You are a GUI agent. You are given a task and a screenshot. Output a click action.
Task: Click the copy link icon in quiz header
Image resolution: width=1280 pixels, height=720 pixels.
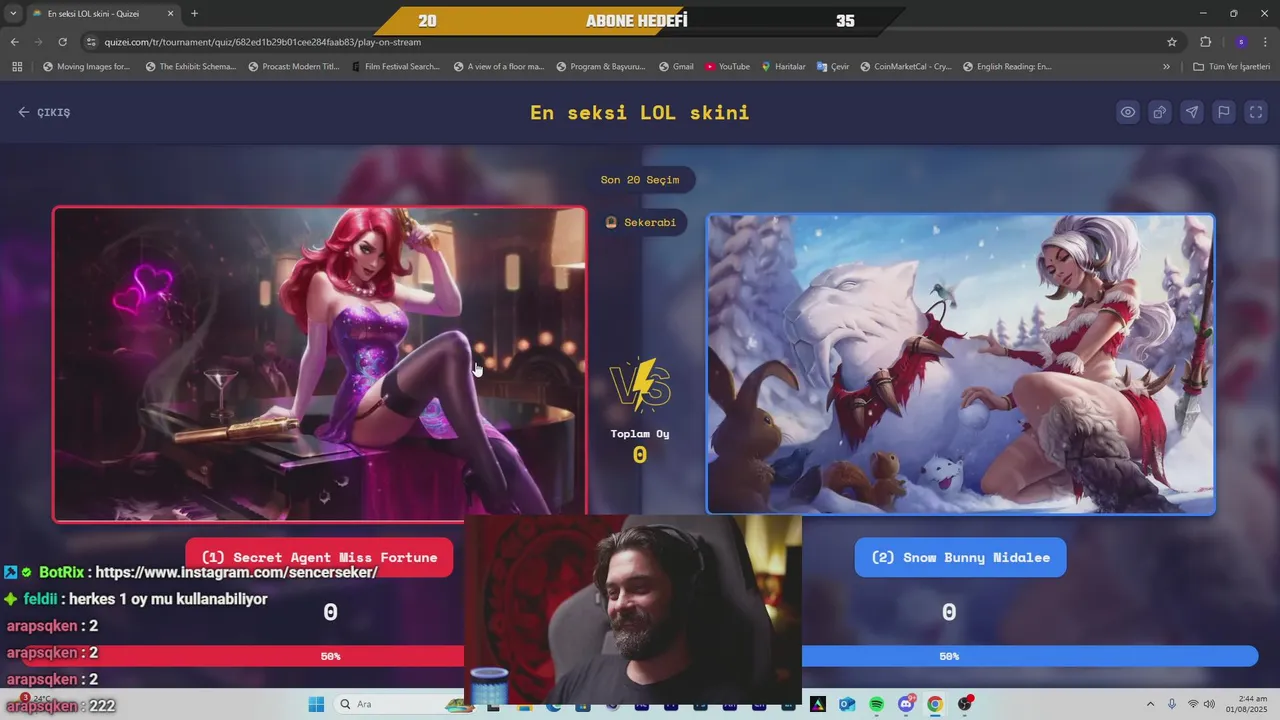[x=1160, y=112]
